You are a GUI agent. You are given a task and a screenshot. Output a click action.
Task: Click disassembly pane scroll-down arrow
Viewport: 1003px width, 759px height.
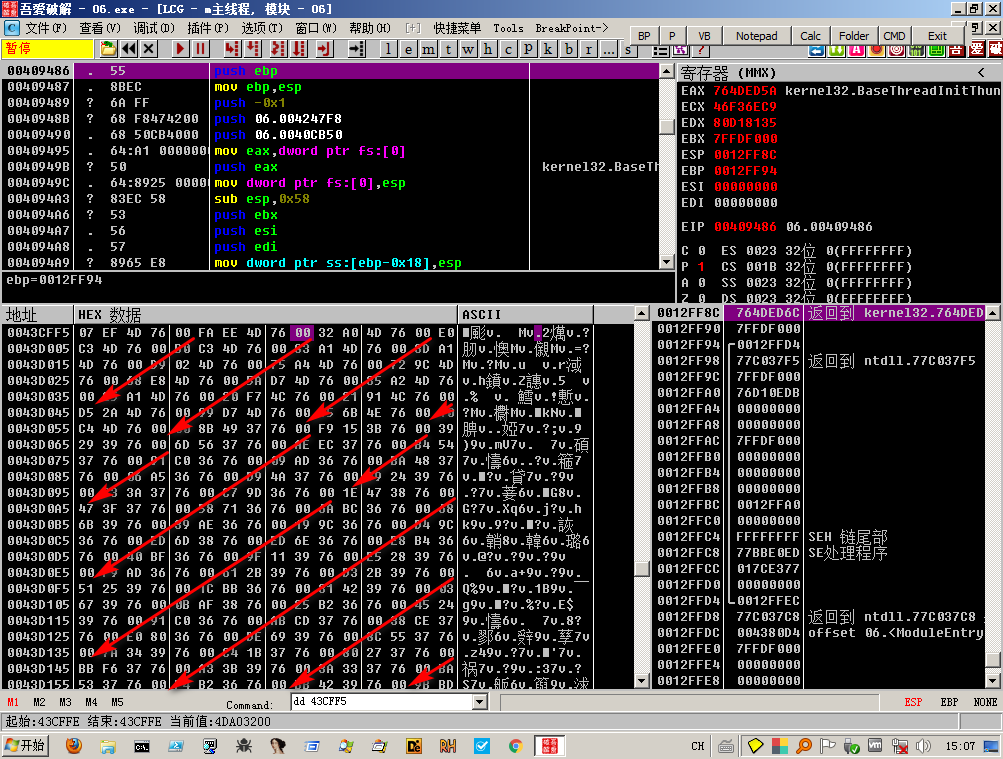(667, 262)
